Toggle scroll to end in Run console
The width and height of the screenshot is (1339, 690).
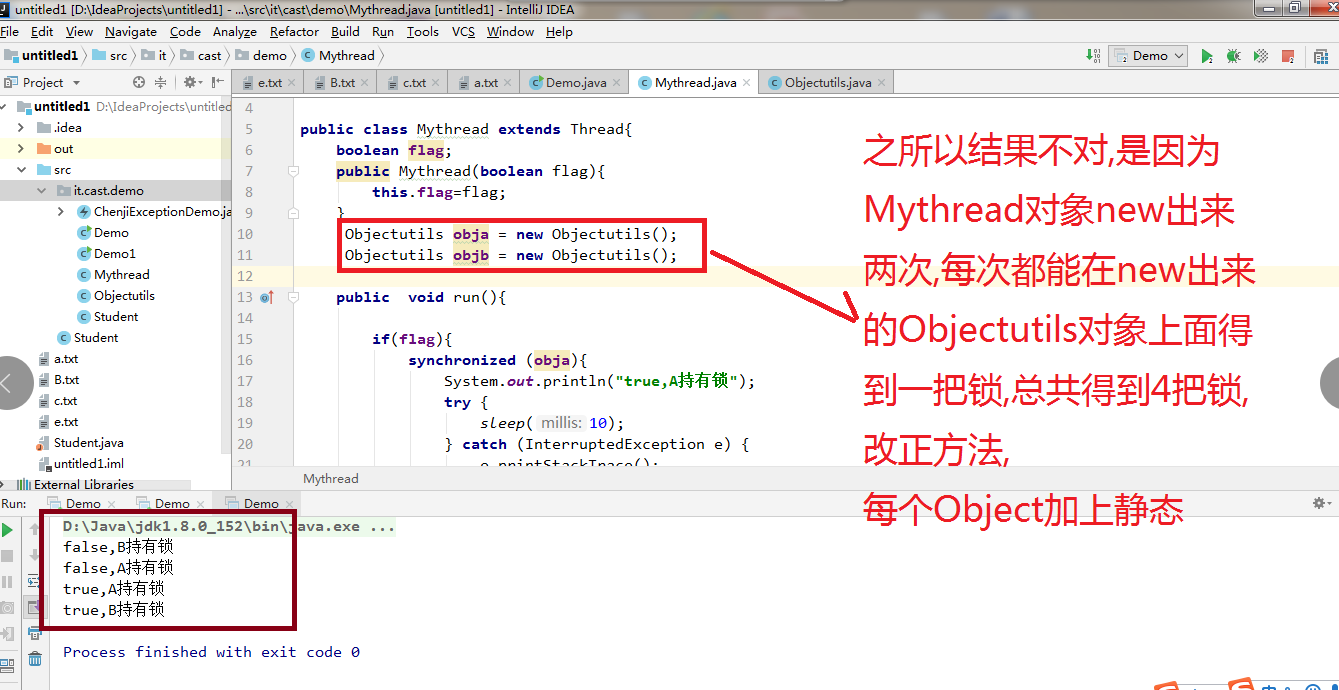tap(35, 607)
